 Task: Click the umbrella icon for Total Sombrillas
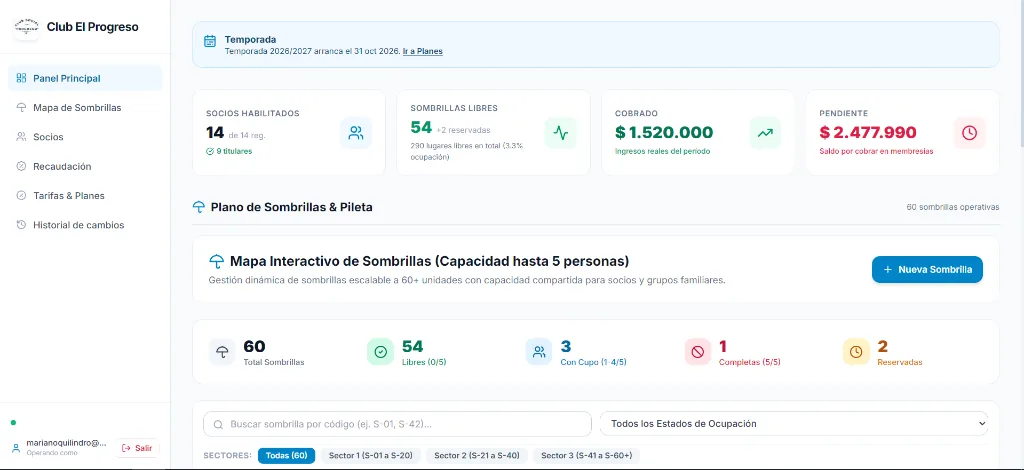click(223, 352)
